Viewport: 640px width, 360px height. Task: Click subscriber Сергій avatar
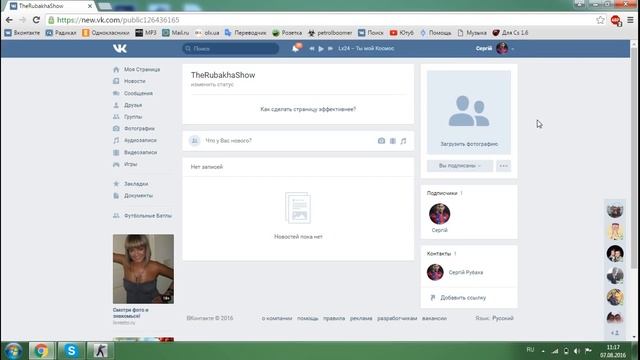440,214
